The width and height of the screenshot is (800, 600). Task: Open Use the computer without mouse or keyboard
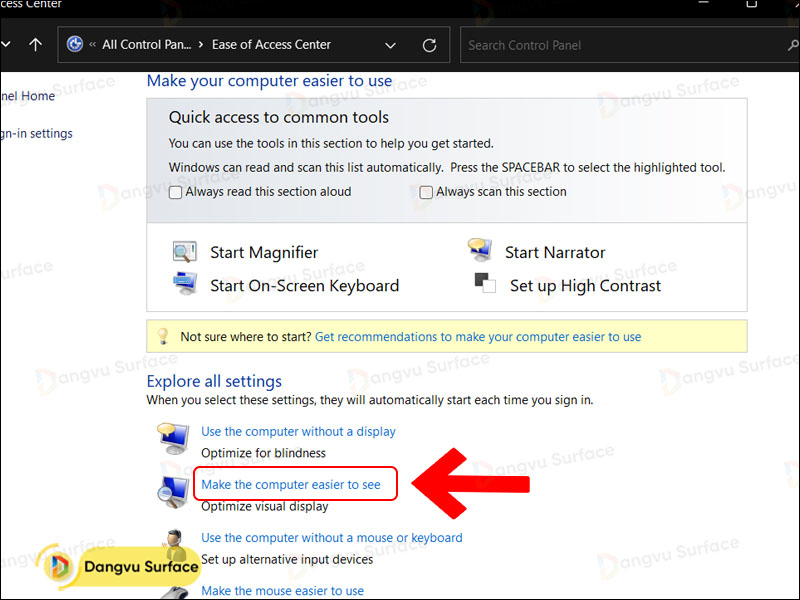click(x=331, y=538)
